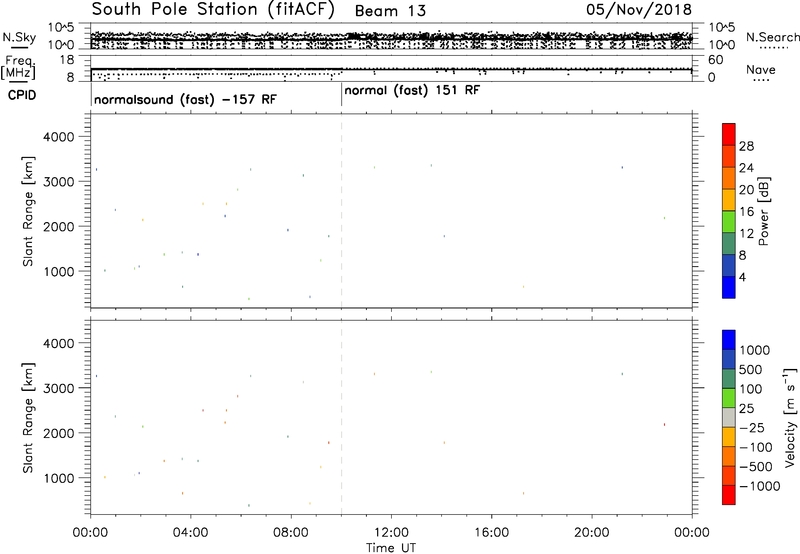Click the power panel 'Slant Range [km]' label

click(28, 211)
